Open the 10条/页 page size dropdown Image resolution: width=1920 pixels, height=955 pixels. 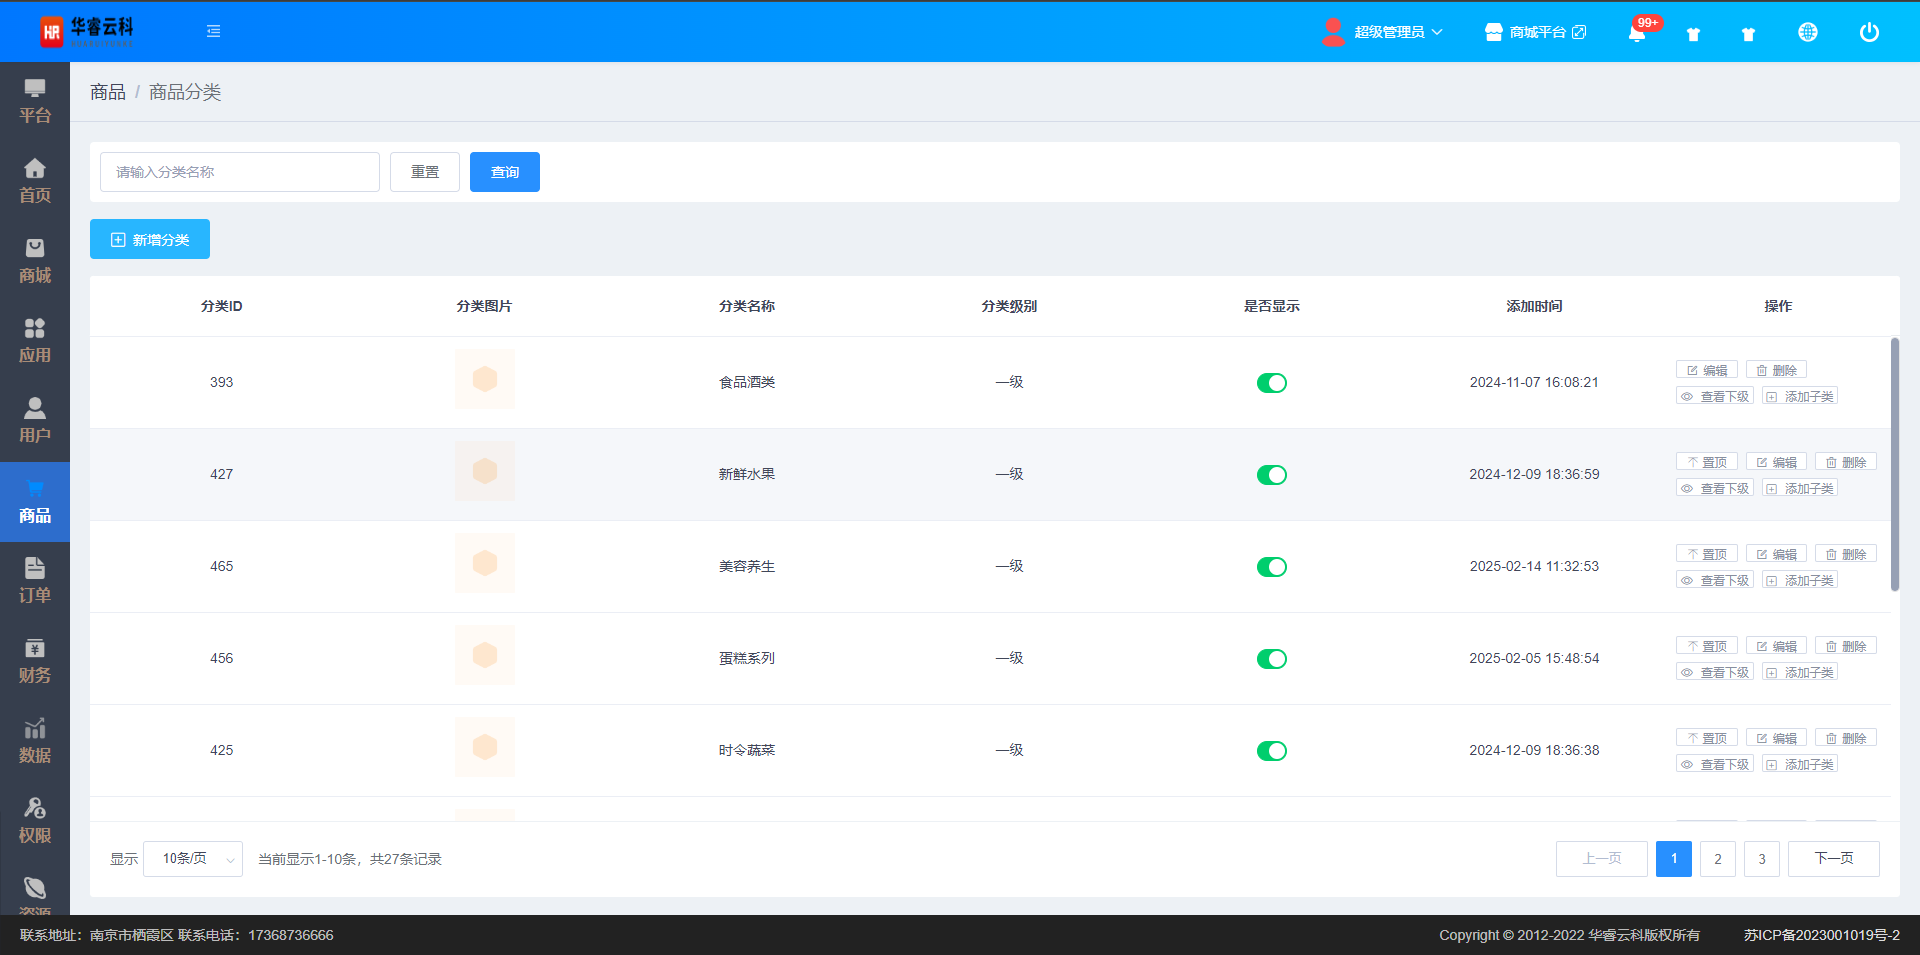[x=193, y=859]
